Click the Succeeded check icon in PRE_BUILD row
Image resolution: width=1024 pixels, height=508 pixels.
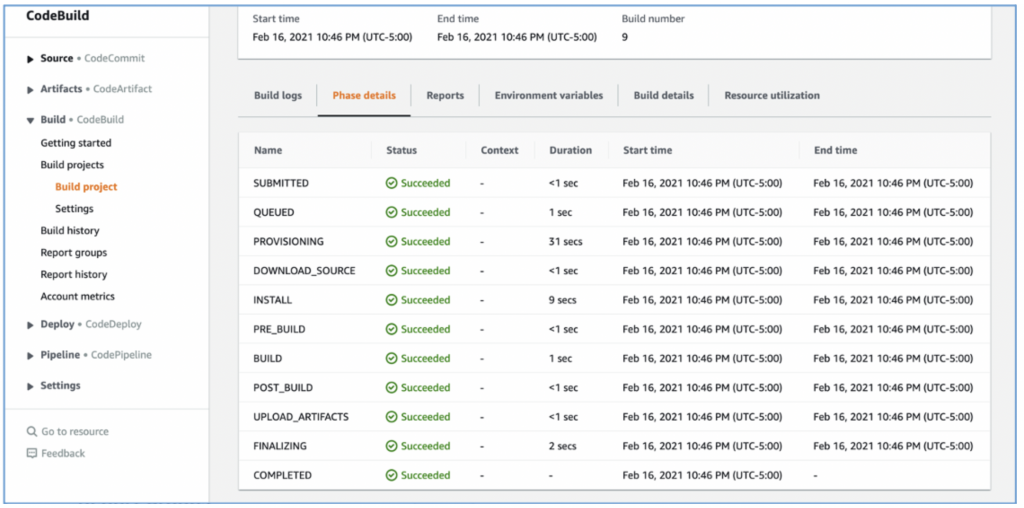click(x=392, y=329)
